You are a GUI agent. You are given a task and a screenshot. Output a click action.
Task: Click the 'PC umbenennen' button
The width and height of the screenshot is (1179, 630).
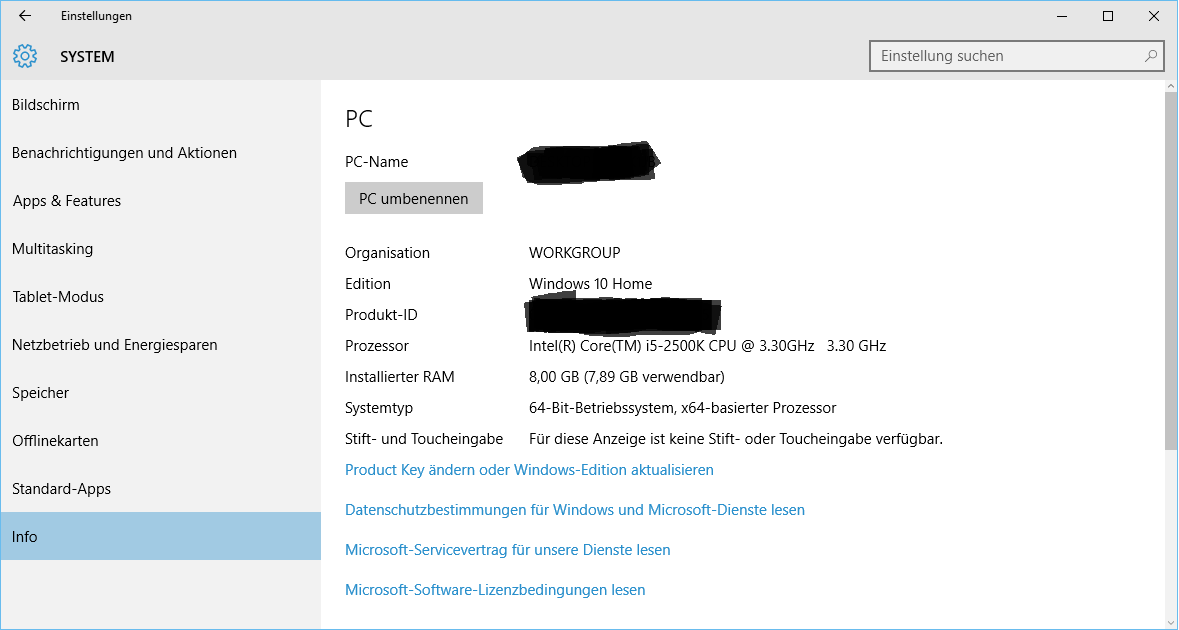414,198
